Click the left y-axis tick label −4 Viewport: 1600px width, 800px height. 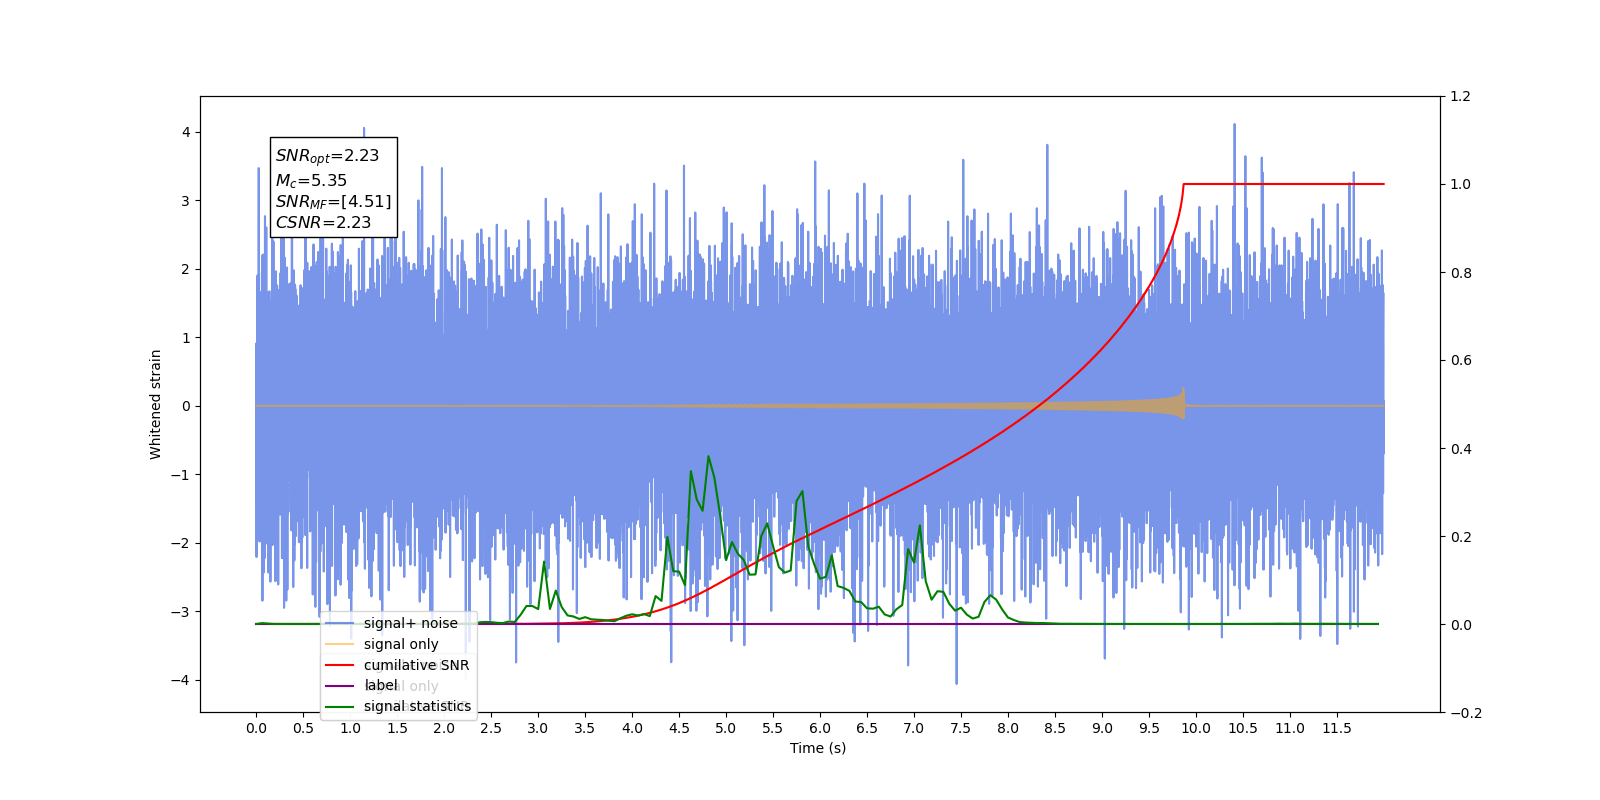point(179,680)
